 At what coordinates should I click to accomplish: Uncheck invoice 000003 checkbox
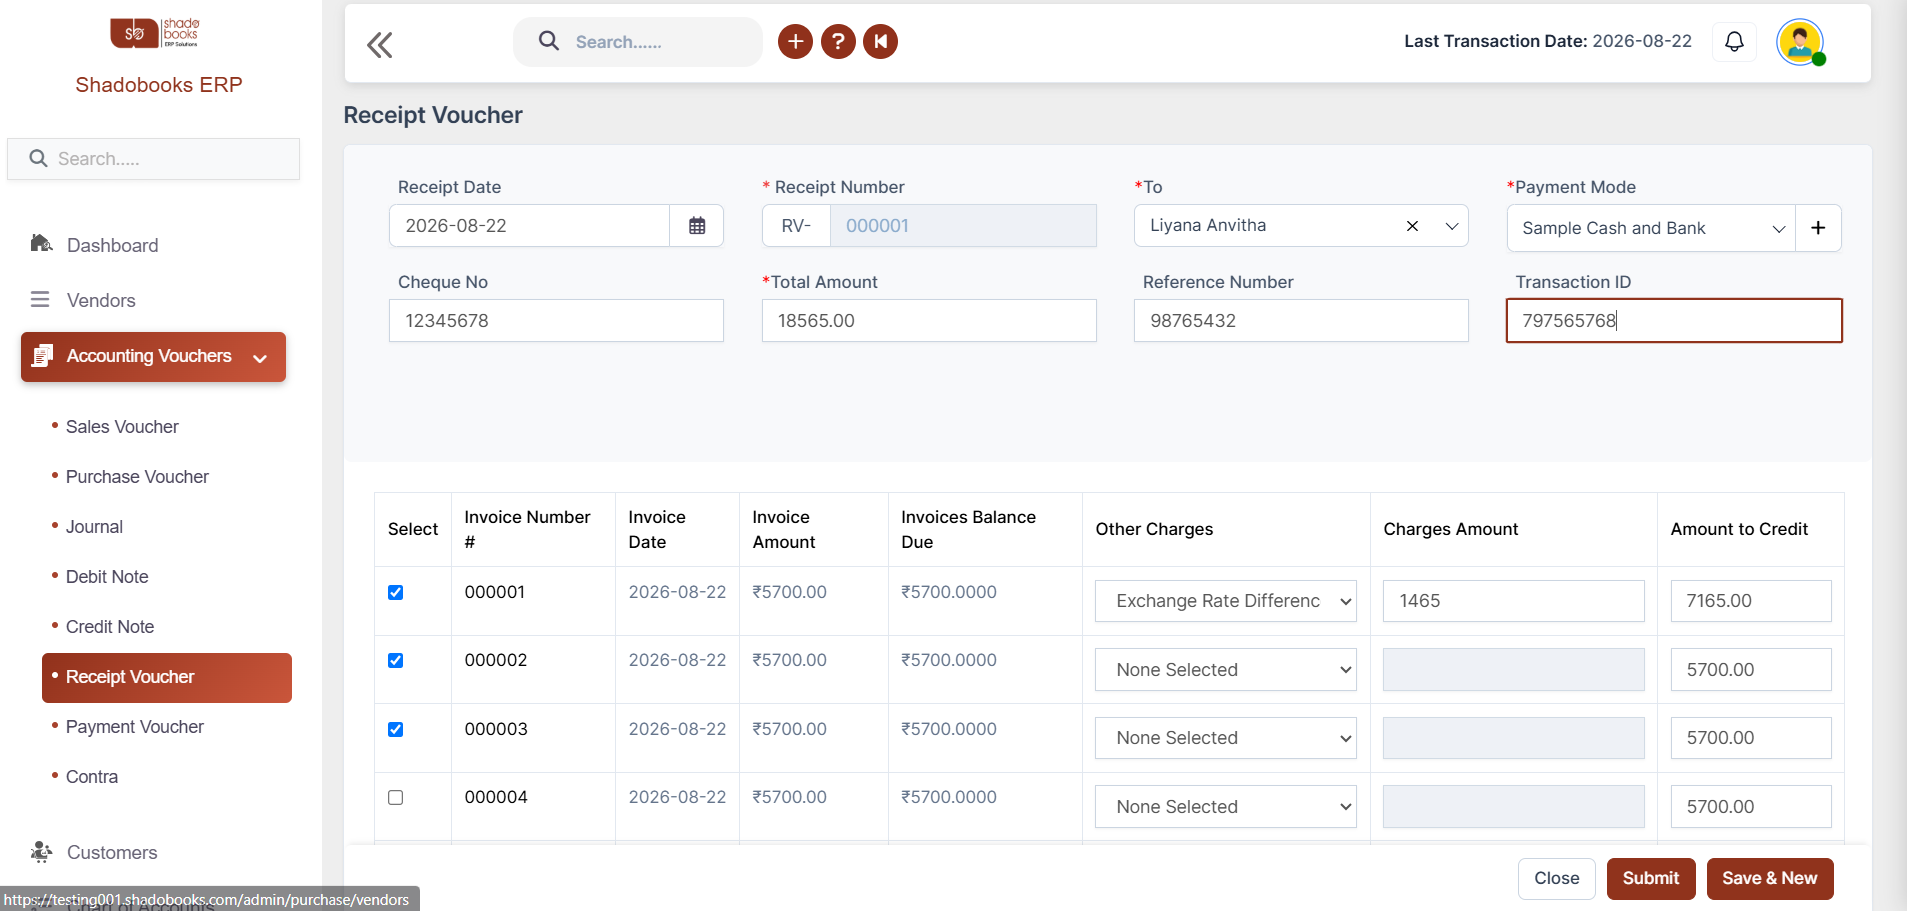(x=395, y=729)
